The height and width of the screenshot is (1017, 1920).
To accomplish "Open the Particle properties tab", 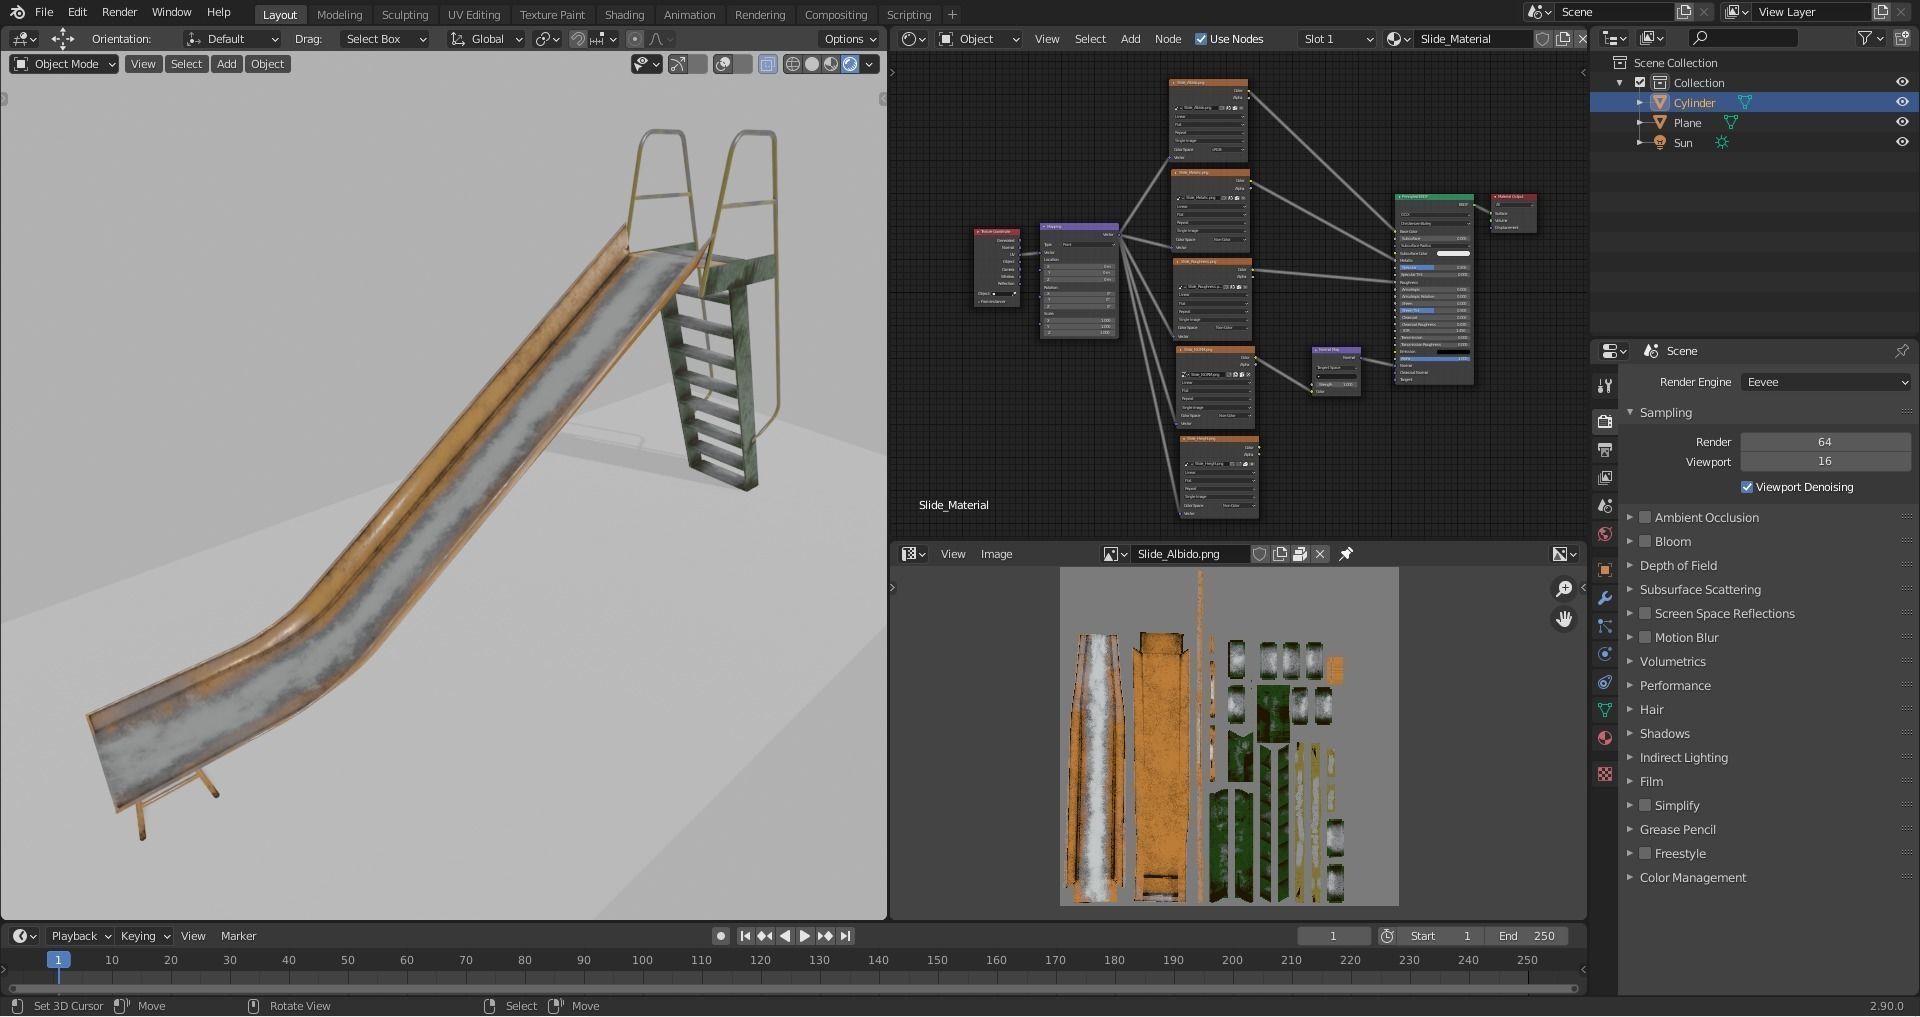I will 1605,626.
